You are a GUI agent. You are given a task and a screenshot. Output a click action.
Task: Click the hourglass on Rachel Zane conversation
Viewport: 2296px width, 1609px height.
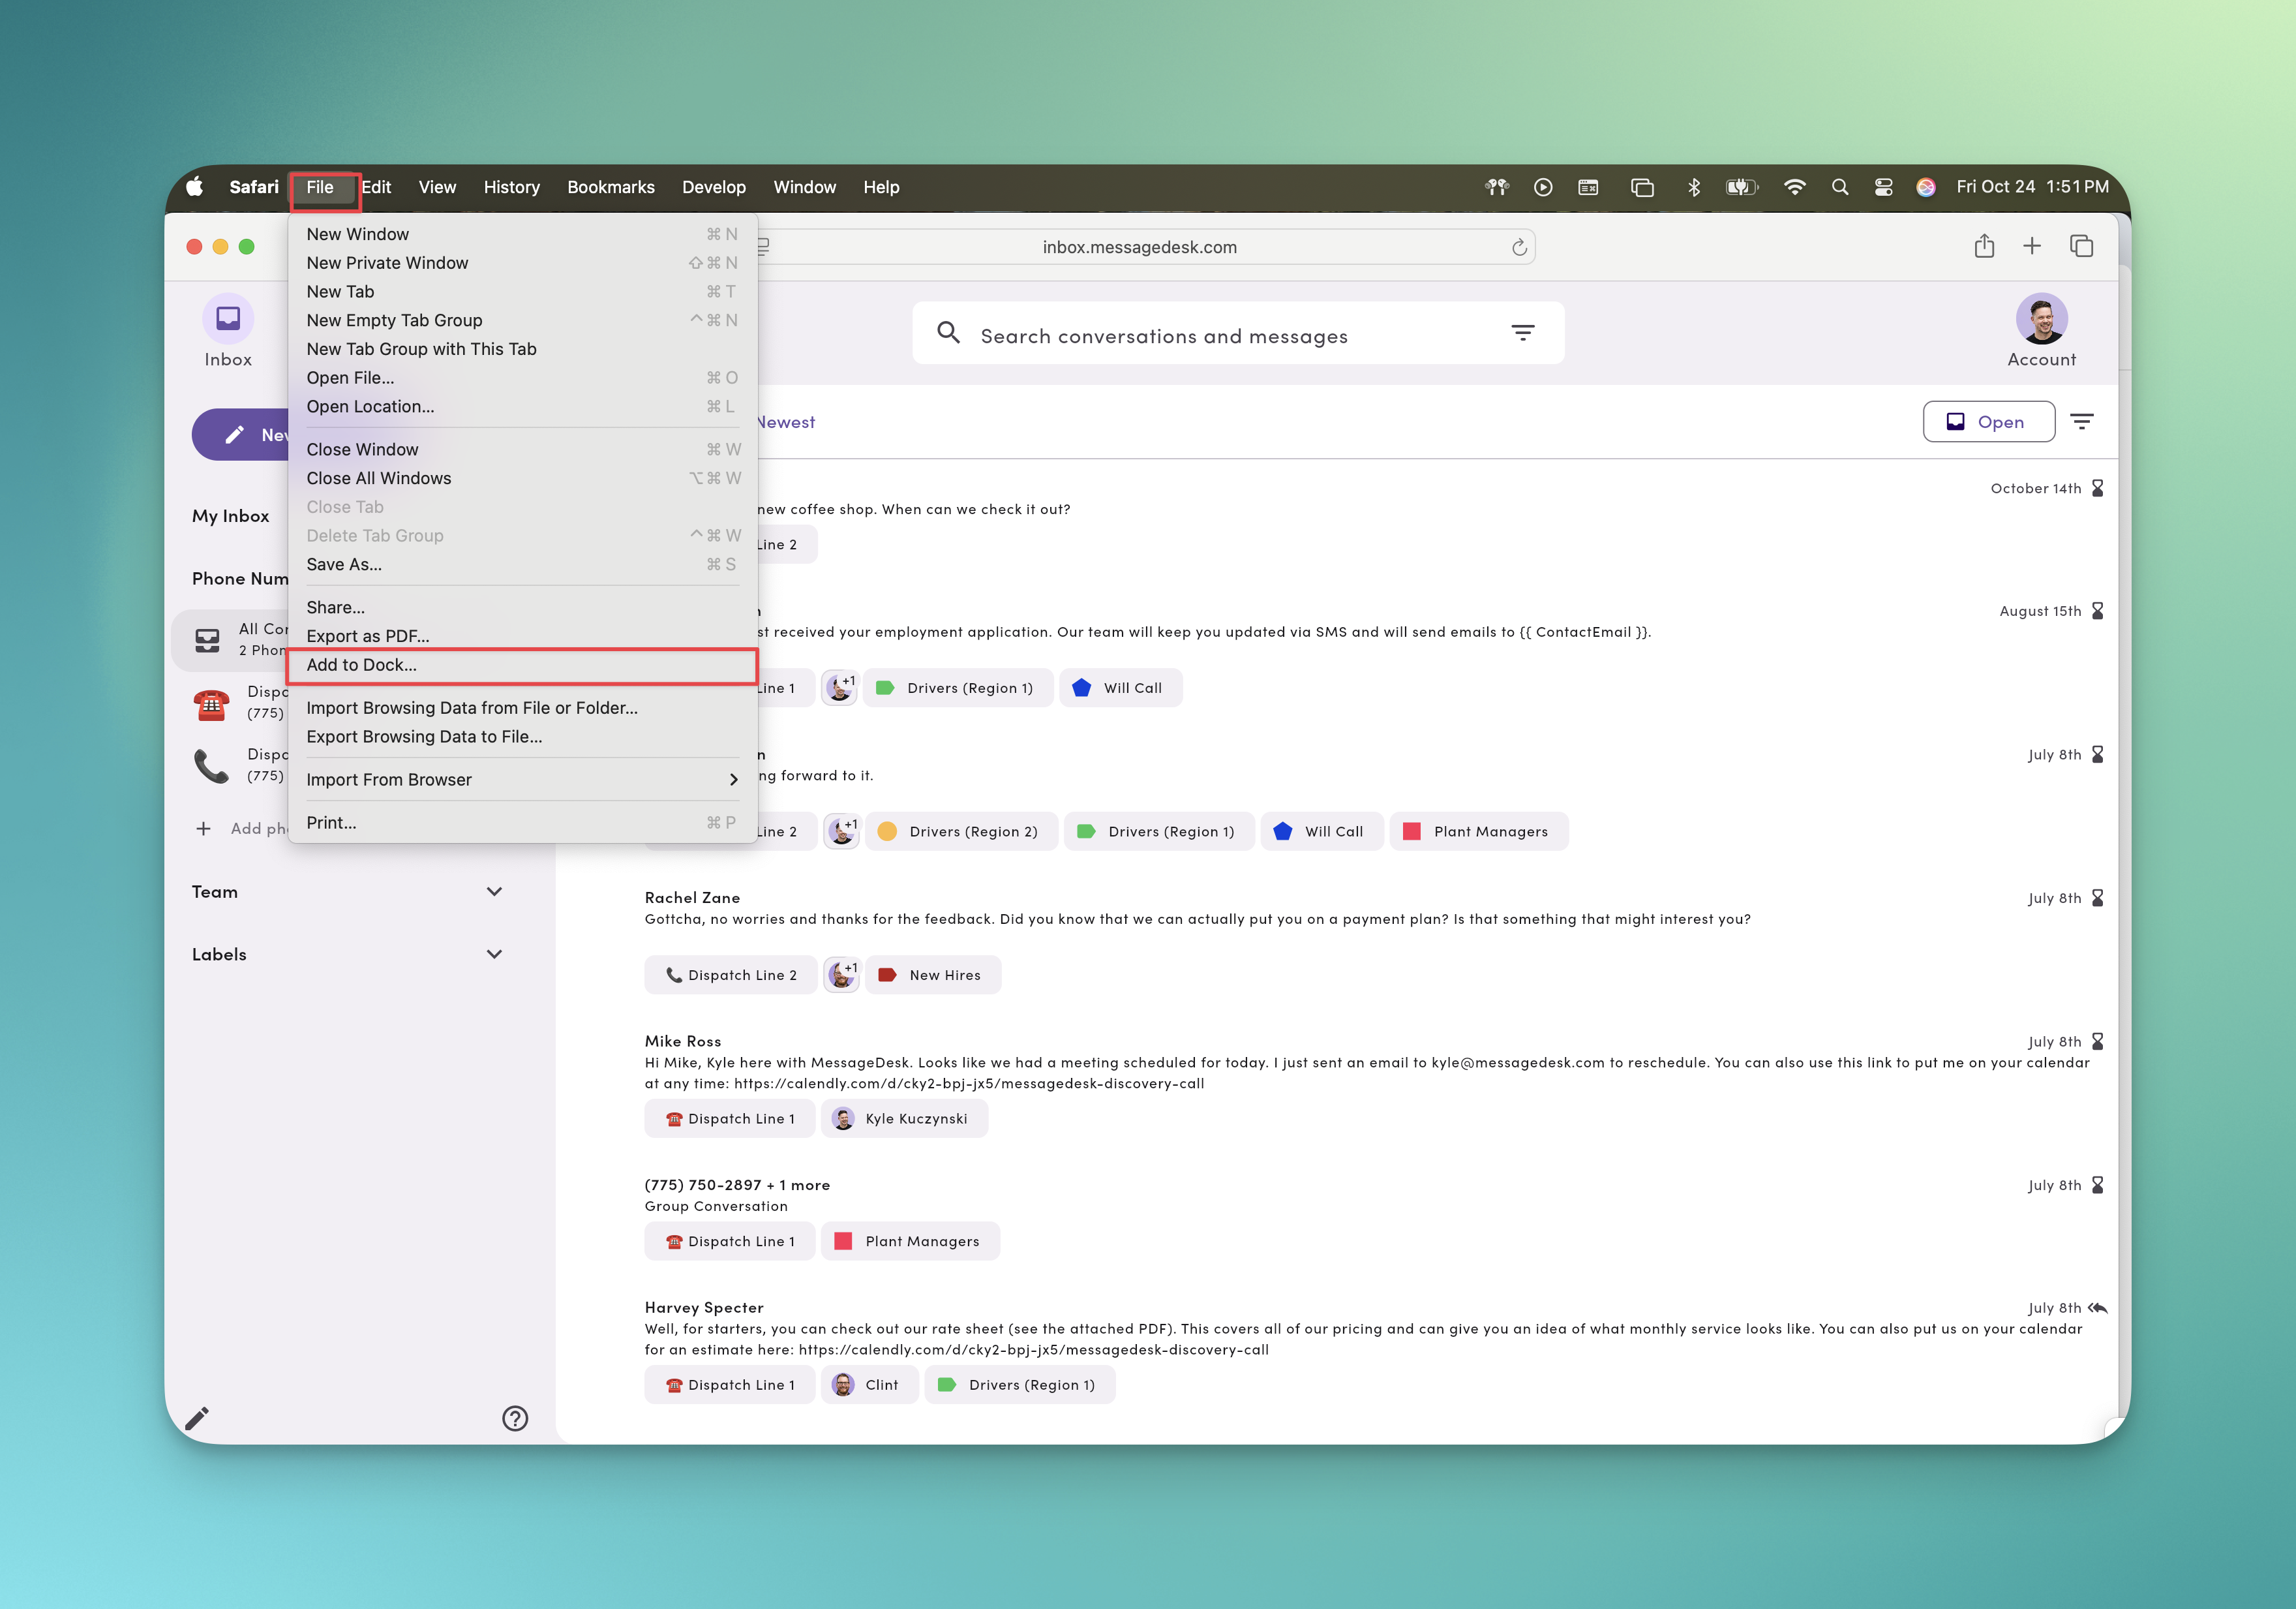coord(2098,898)
